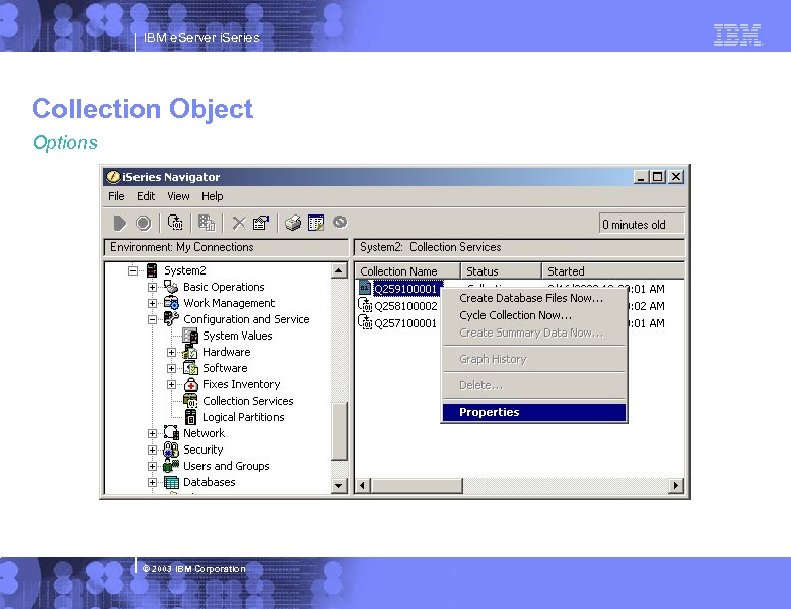Click the System2 server icon
This screenshot has width=791, height=609.
tap(152, 270)
